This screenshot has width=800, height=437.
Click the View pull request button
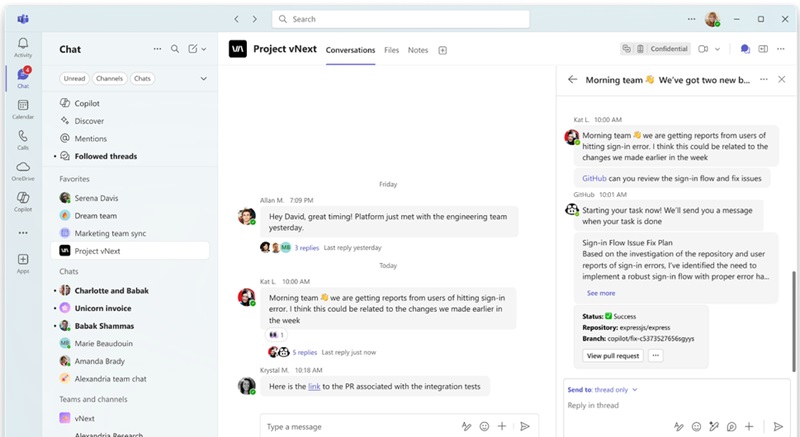pos(613,355)
